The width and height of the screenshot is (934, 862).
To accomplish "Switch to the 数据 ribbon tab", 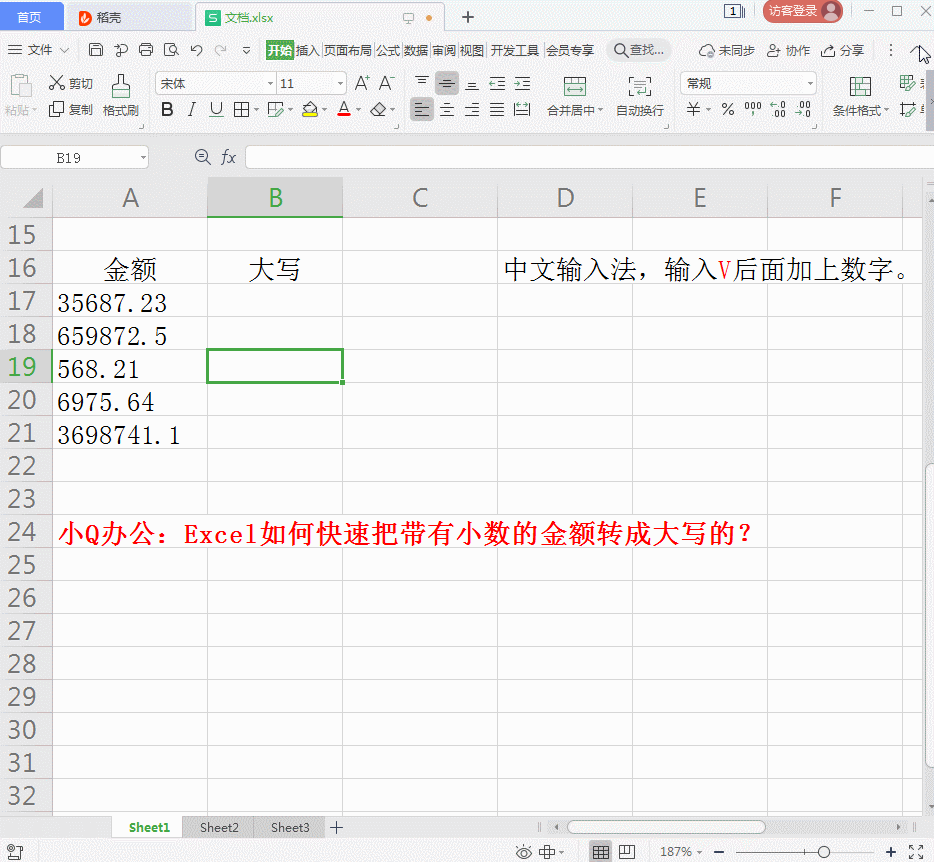I will [416, 51].
